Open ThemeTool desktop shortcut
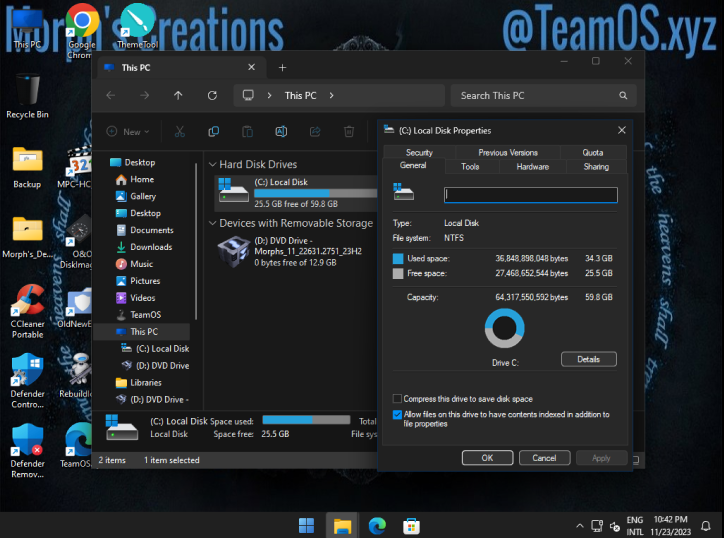This screenshot has width=724, height=538. click(137, 26)
